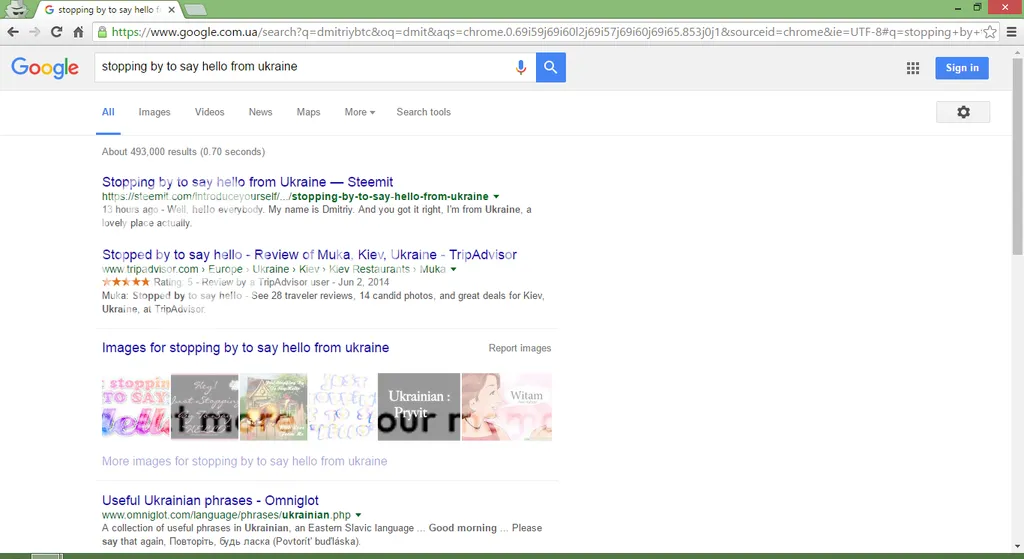Click TripAdvisor breadcrumb URL text
1024x559 pixels.
point(274,269)
